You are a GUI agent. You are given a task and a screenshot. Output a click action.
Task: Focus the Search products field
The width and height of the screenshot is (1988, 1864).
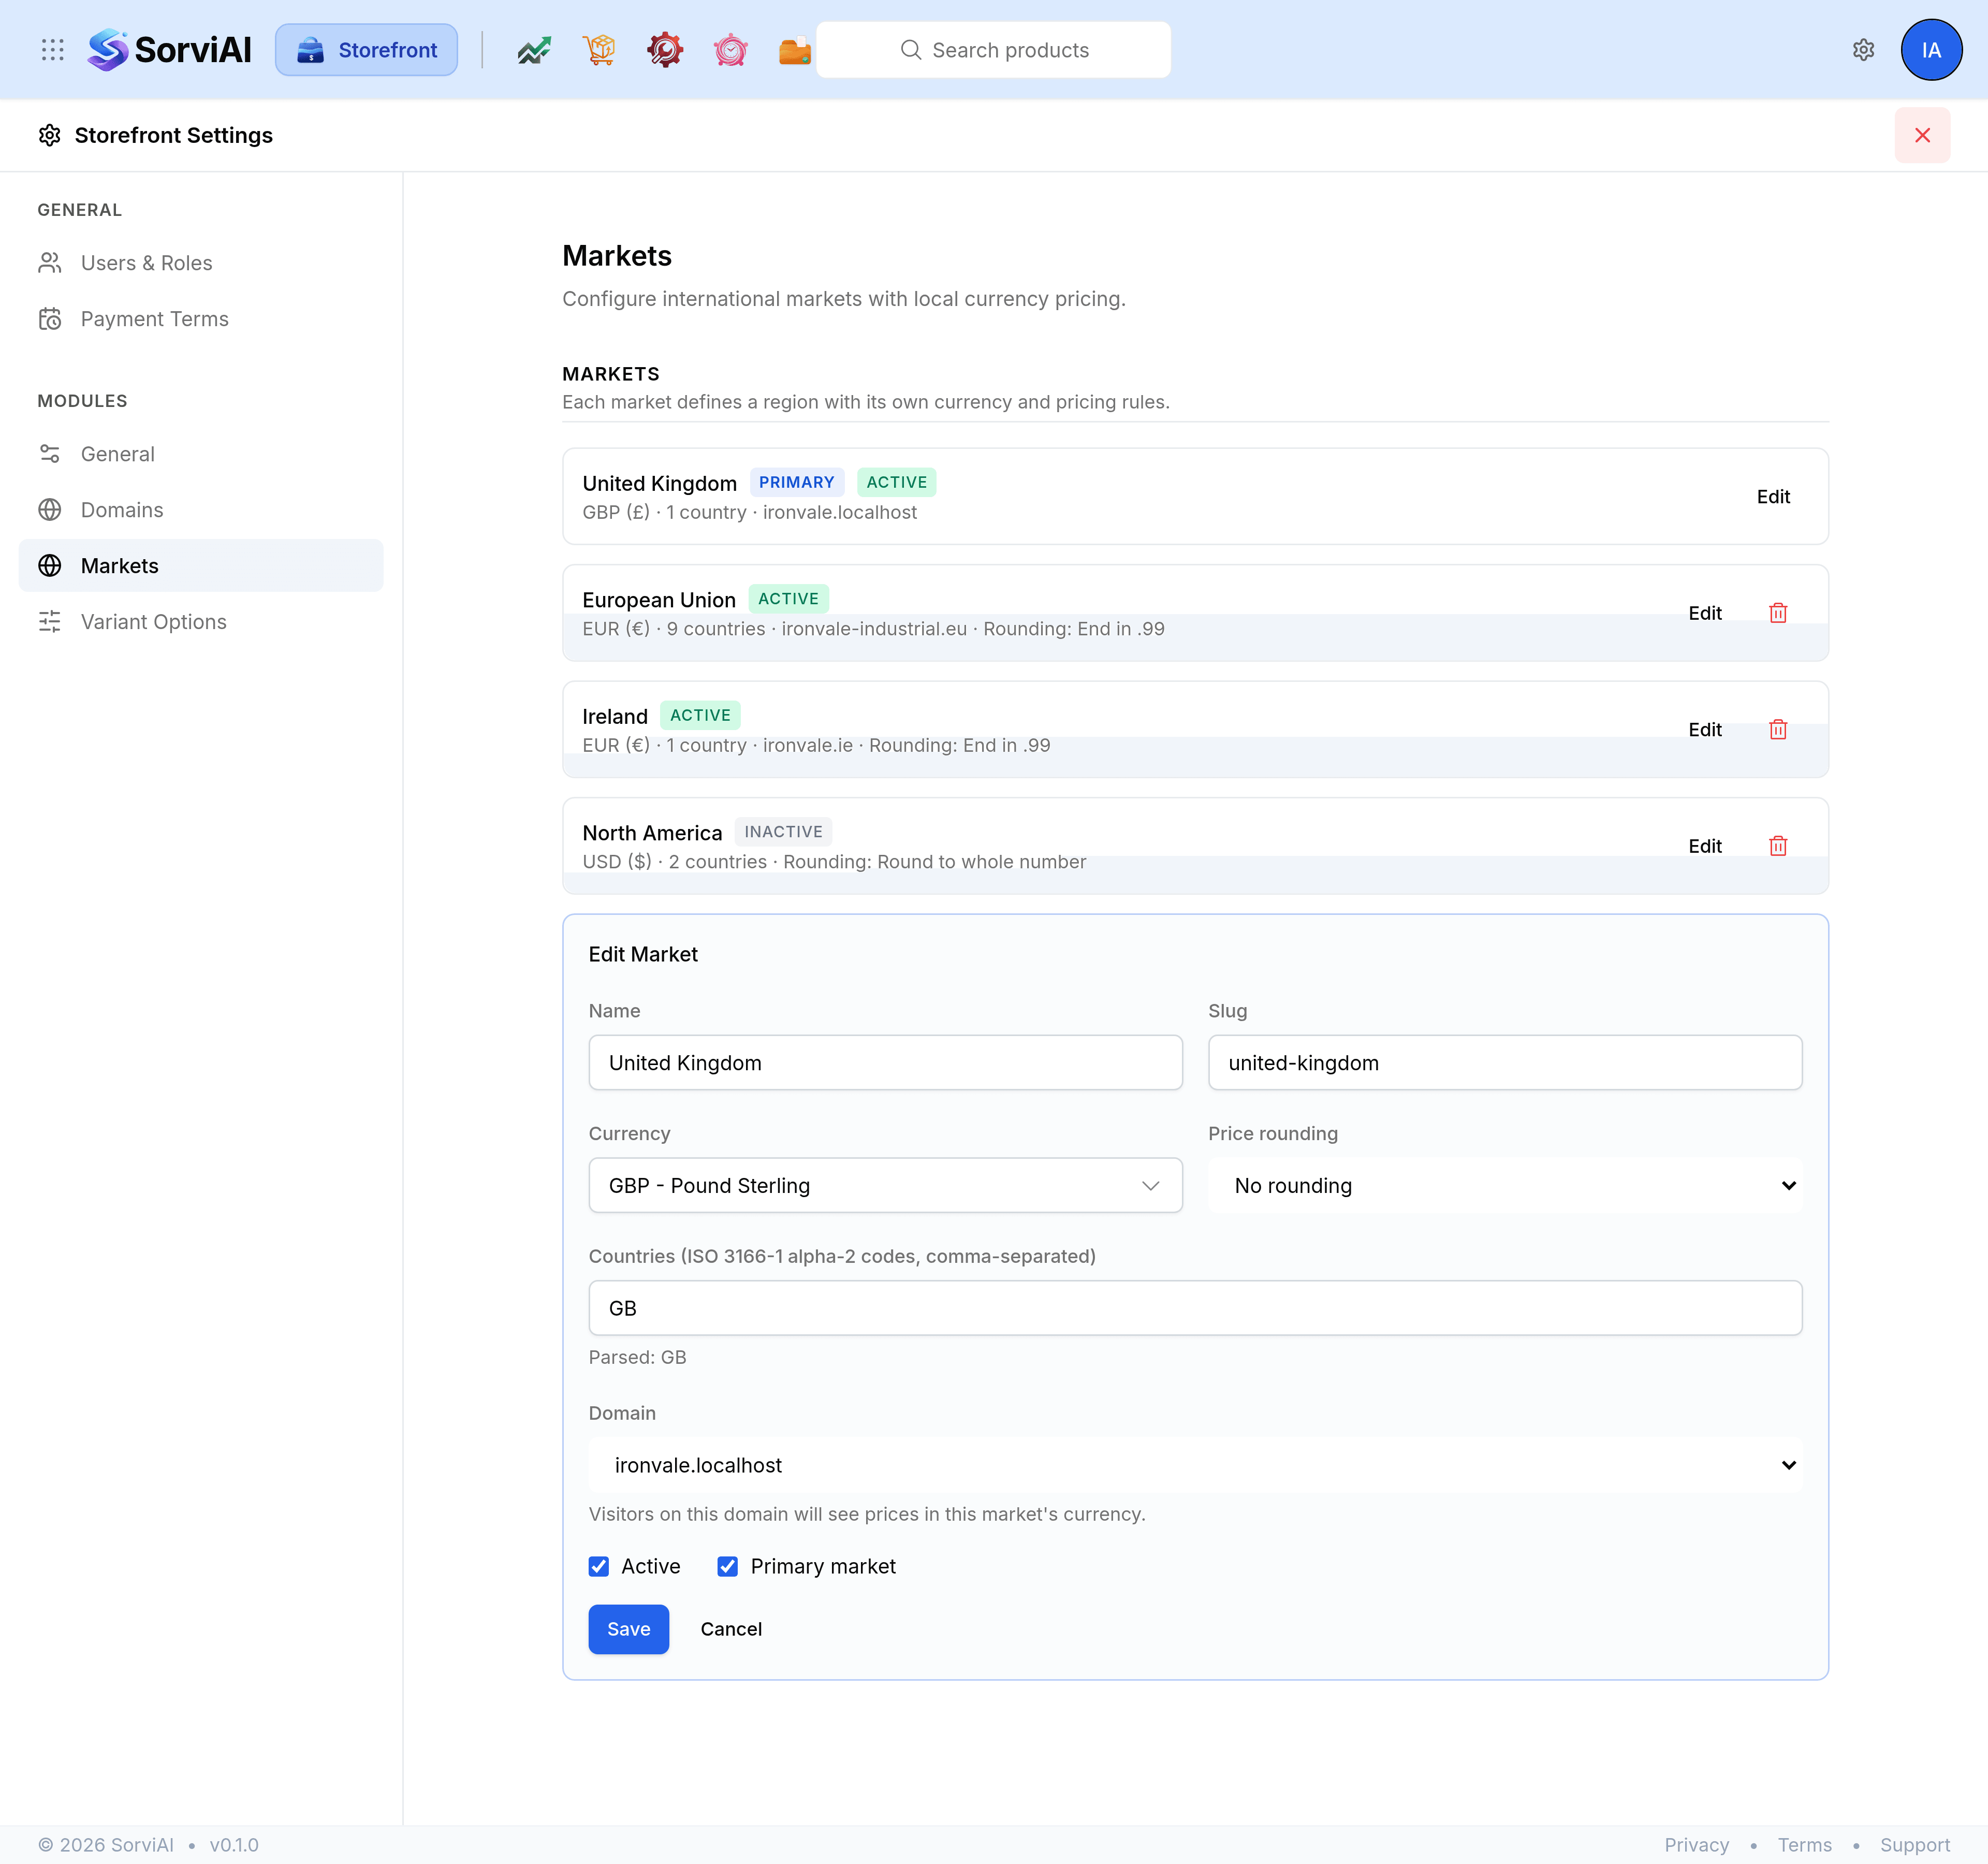[994, 50]
